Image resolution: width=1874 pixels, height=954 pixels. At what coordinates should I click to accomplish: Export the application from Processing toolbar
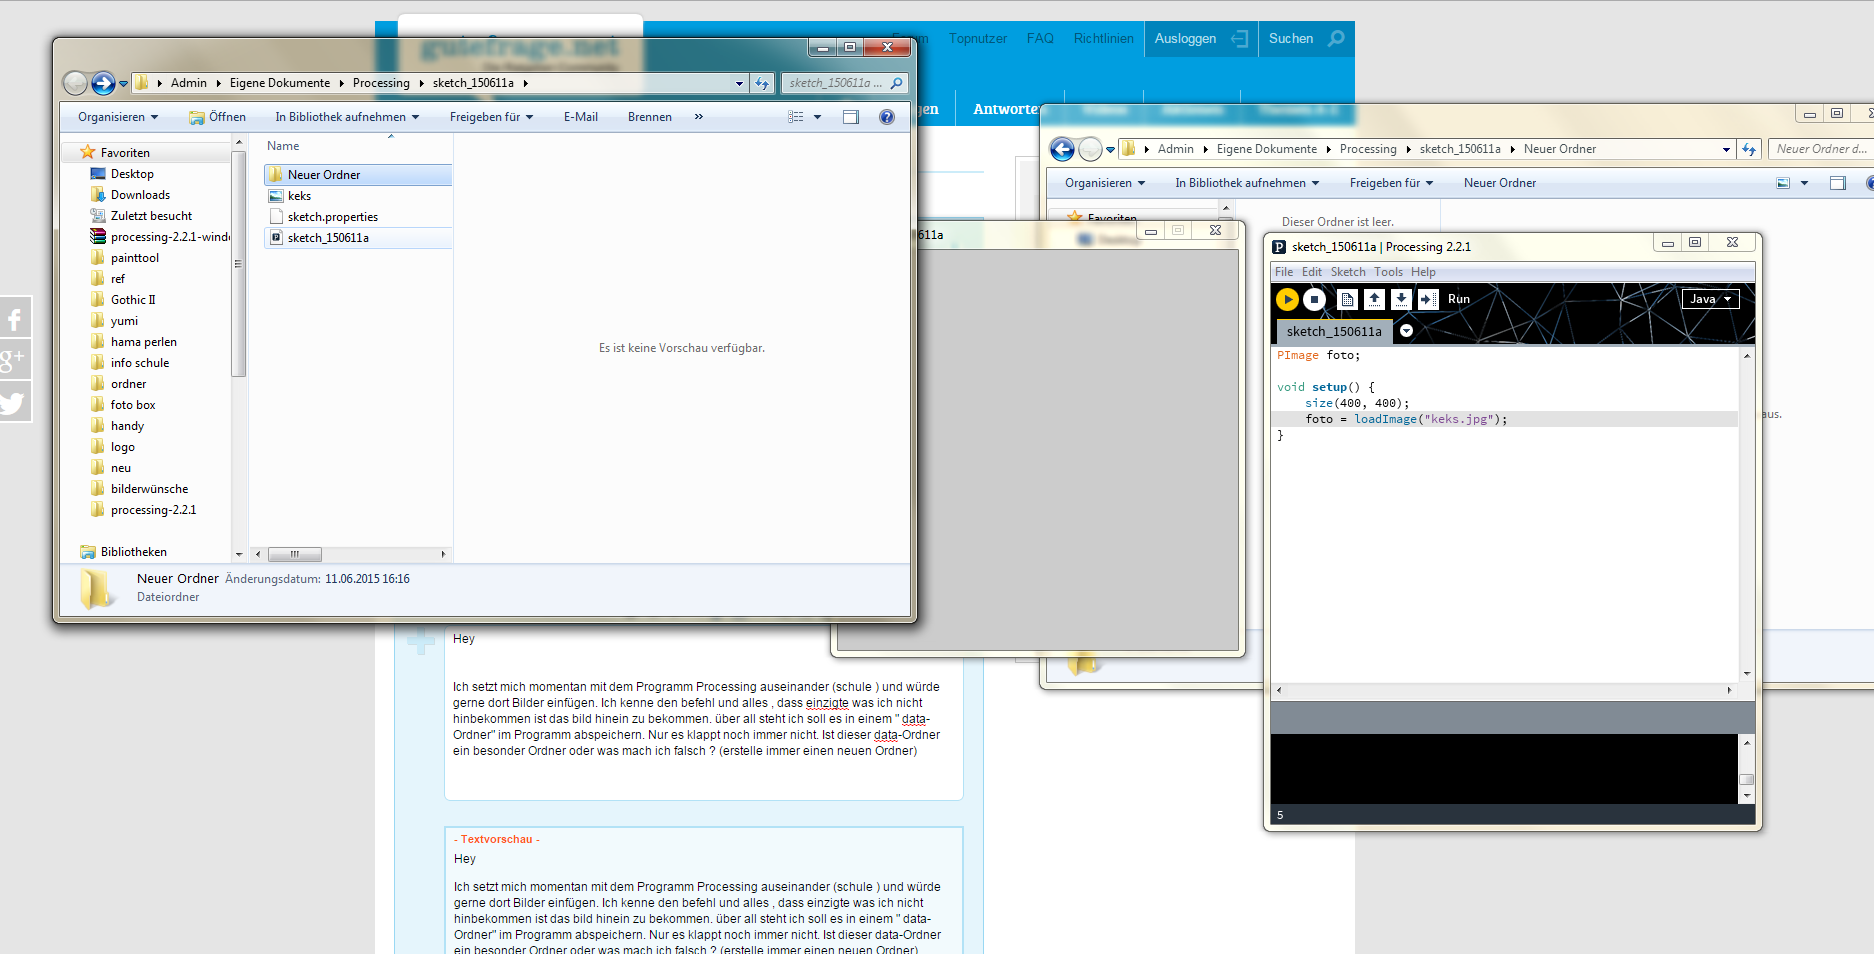coord(1428,299)
